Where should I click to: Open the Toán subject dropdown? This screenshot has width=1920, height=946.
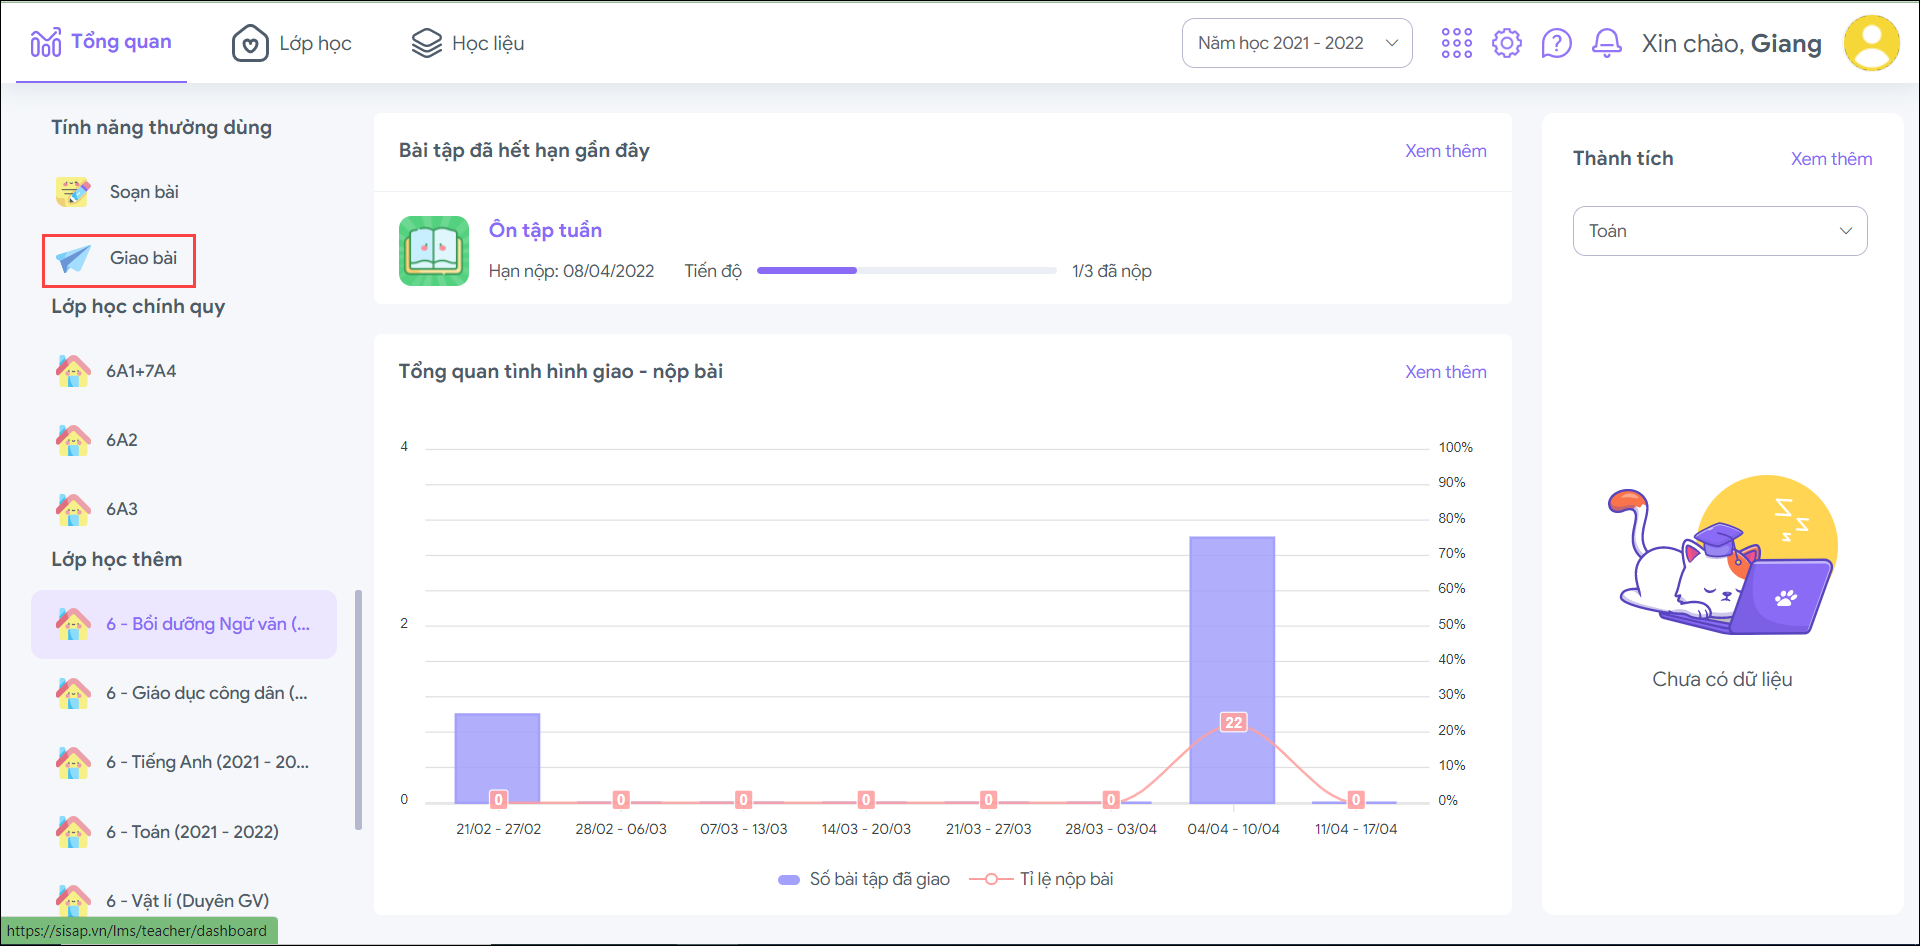click(x=1719, y=231)
